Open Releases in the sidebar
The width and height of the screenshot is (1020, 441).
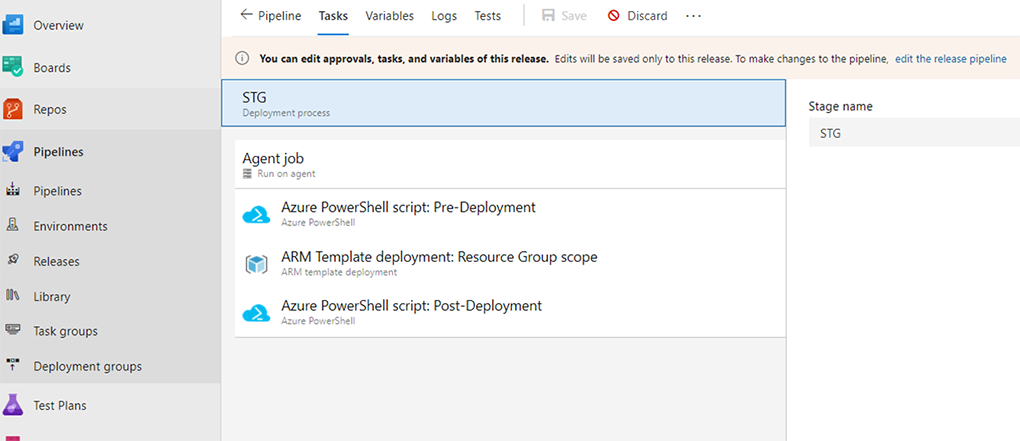coord(57,261)
